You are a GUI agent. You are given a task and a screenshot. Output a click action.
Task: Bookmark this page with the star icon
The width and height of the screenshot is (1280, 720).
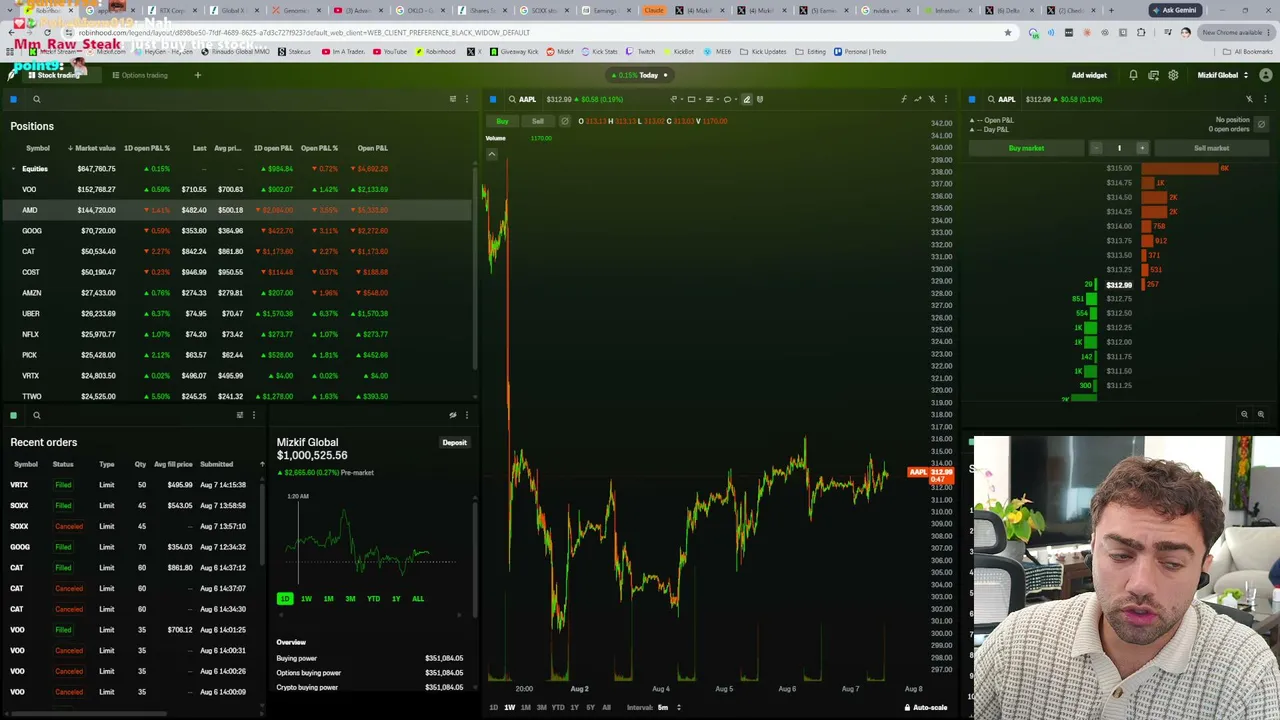[x=1007, y=32]
